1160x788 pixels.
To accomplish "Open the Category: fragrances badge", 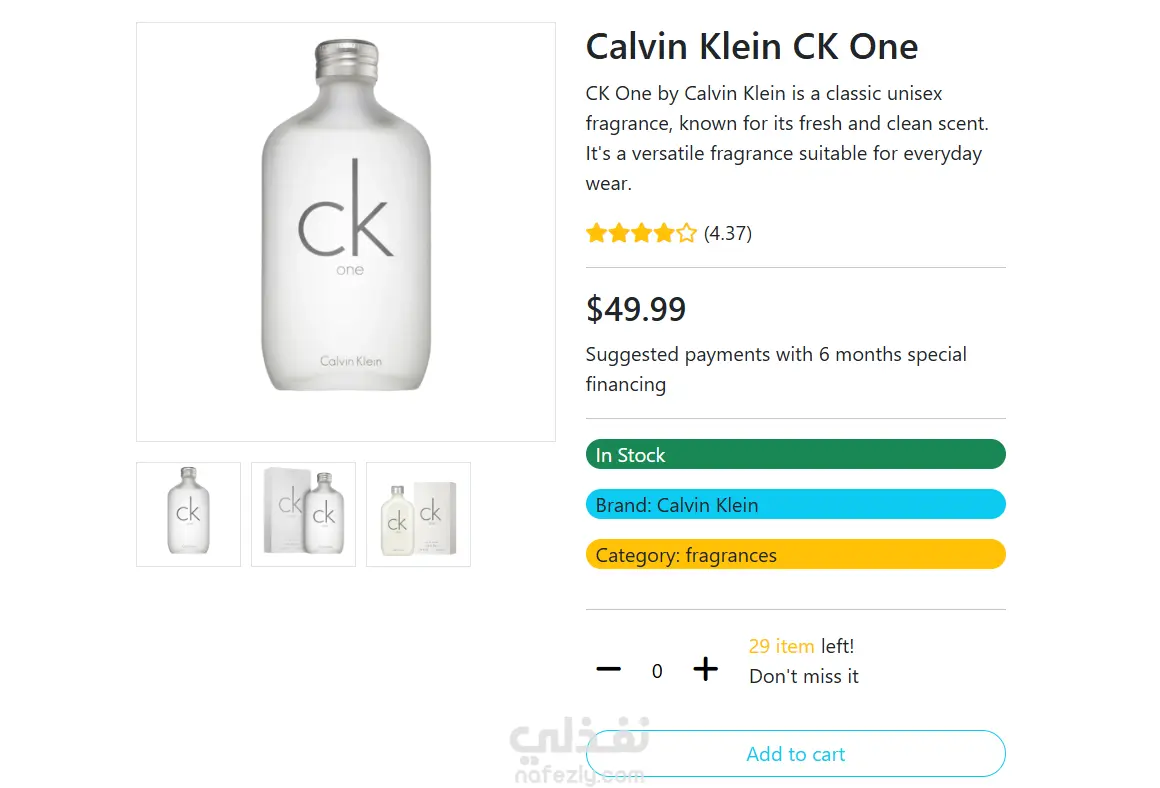I will tap(795, 555).
